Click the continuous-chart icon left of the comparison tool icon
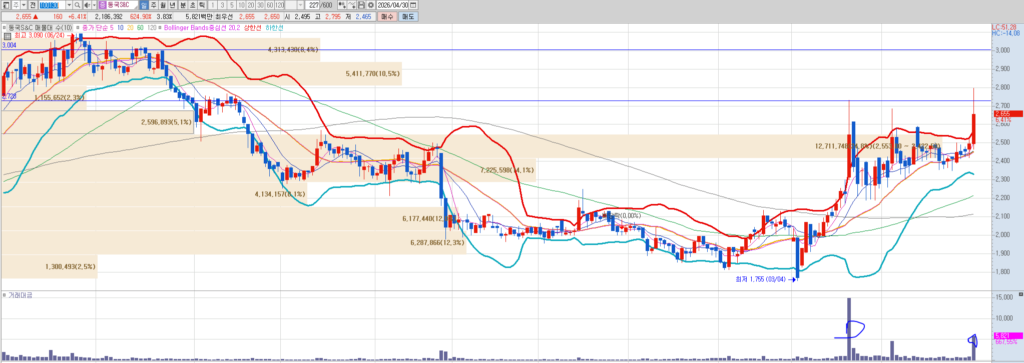Viewport: 1024px width, 363px height. click(342, 5)
